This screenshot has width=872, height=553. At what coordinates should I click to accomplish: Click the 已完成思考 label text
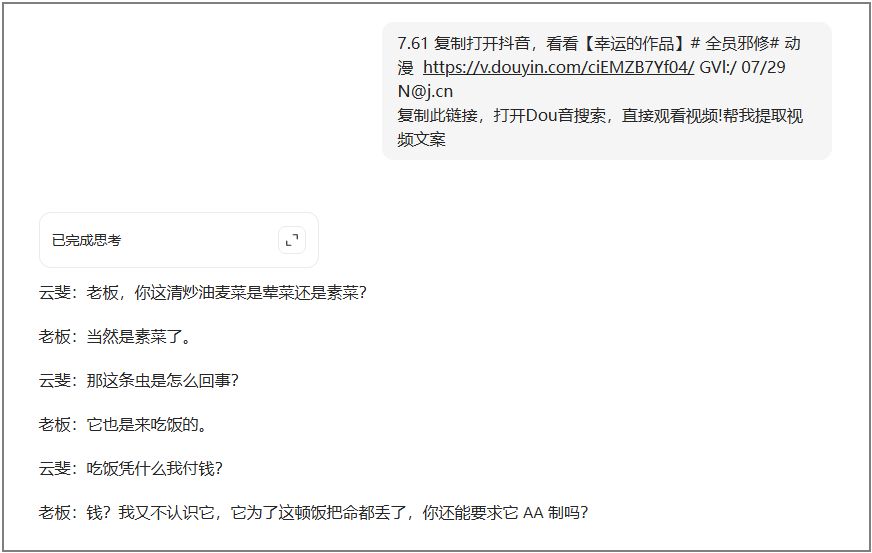point(86,240)
